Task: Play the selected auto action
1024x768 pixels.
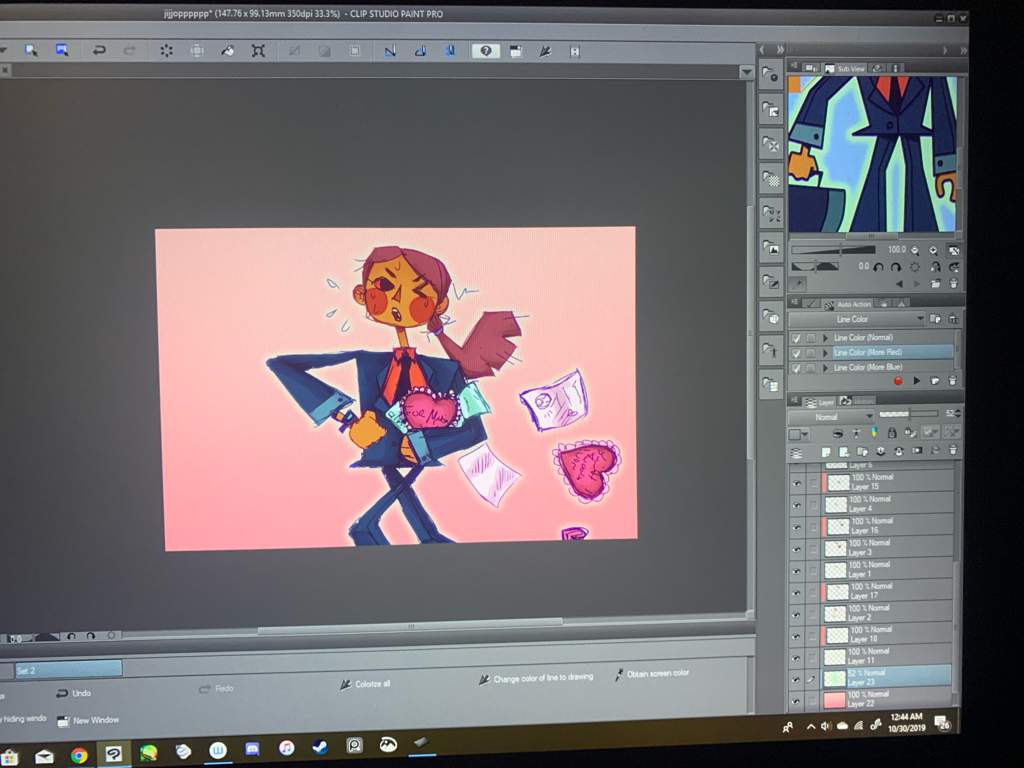Action: click(916, 381)
